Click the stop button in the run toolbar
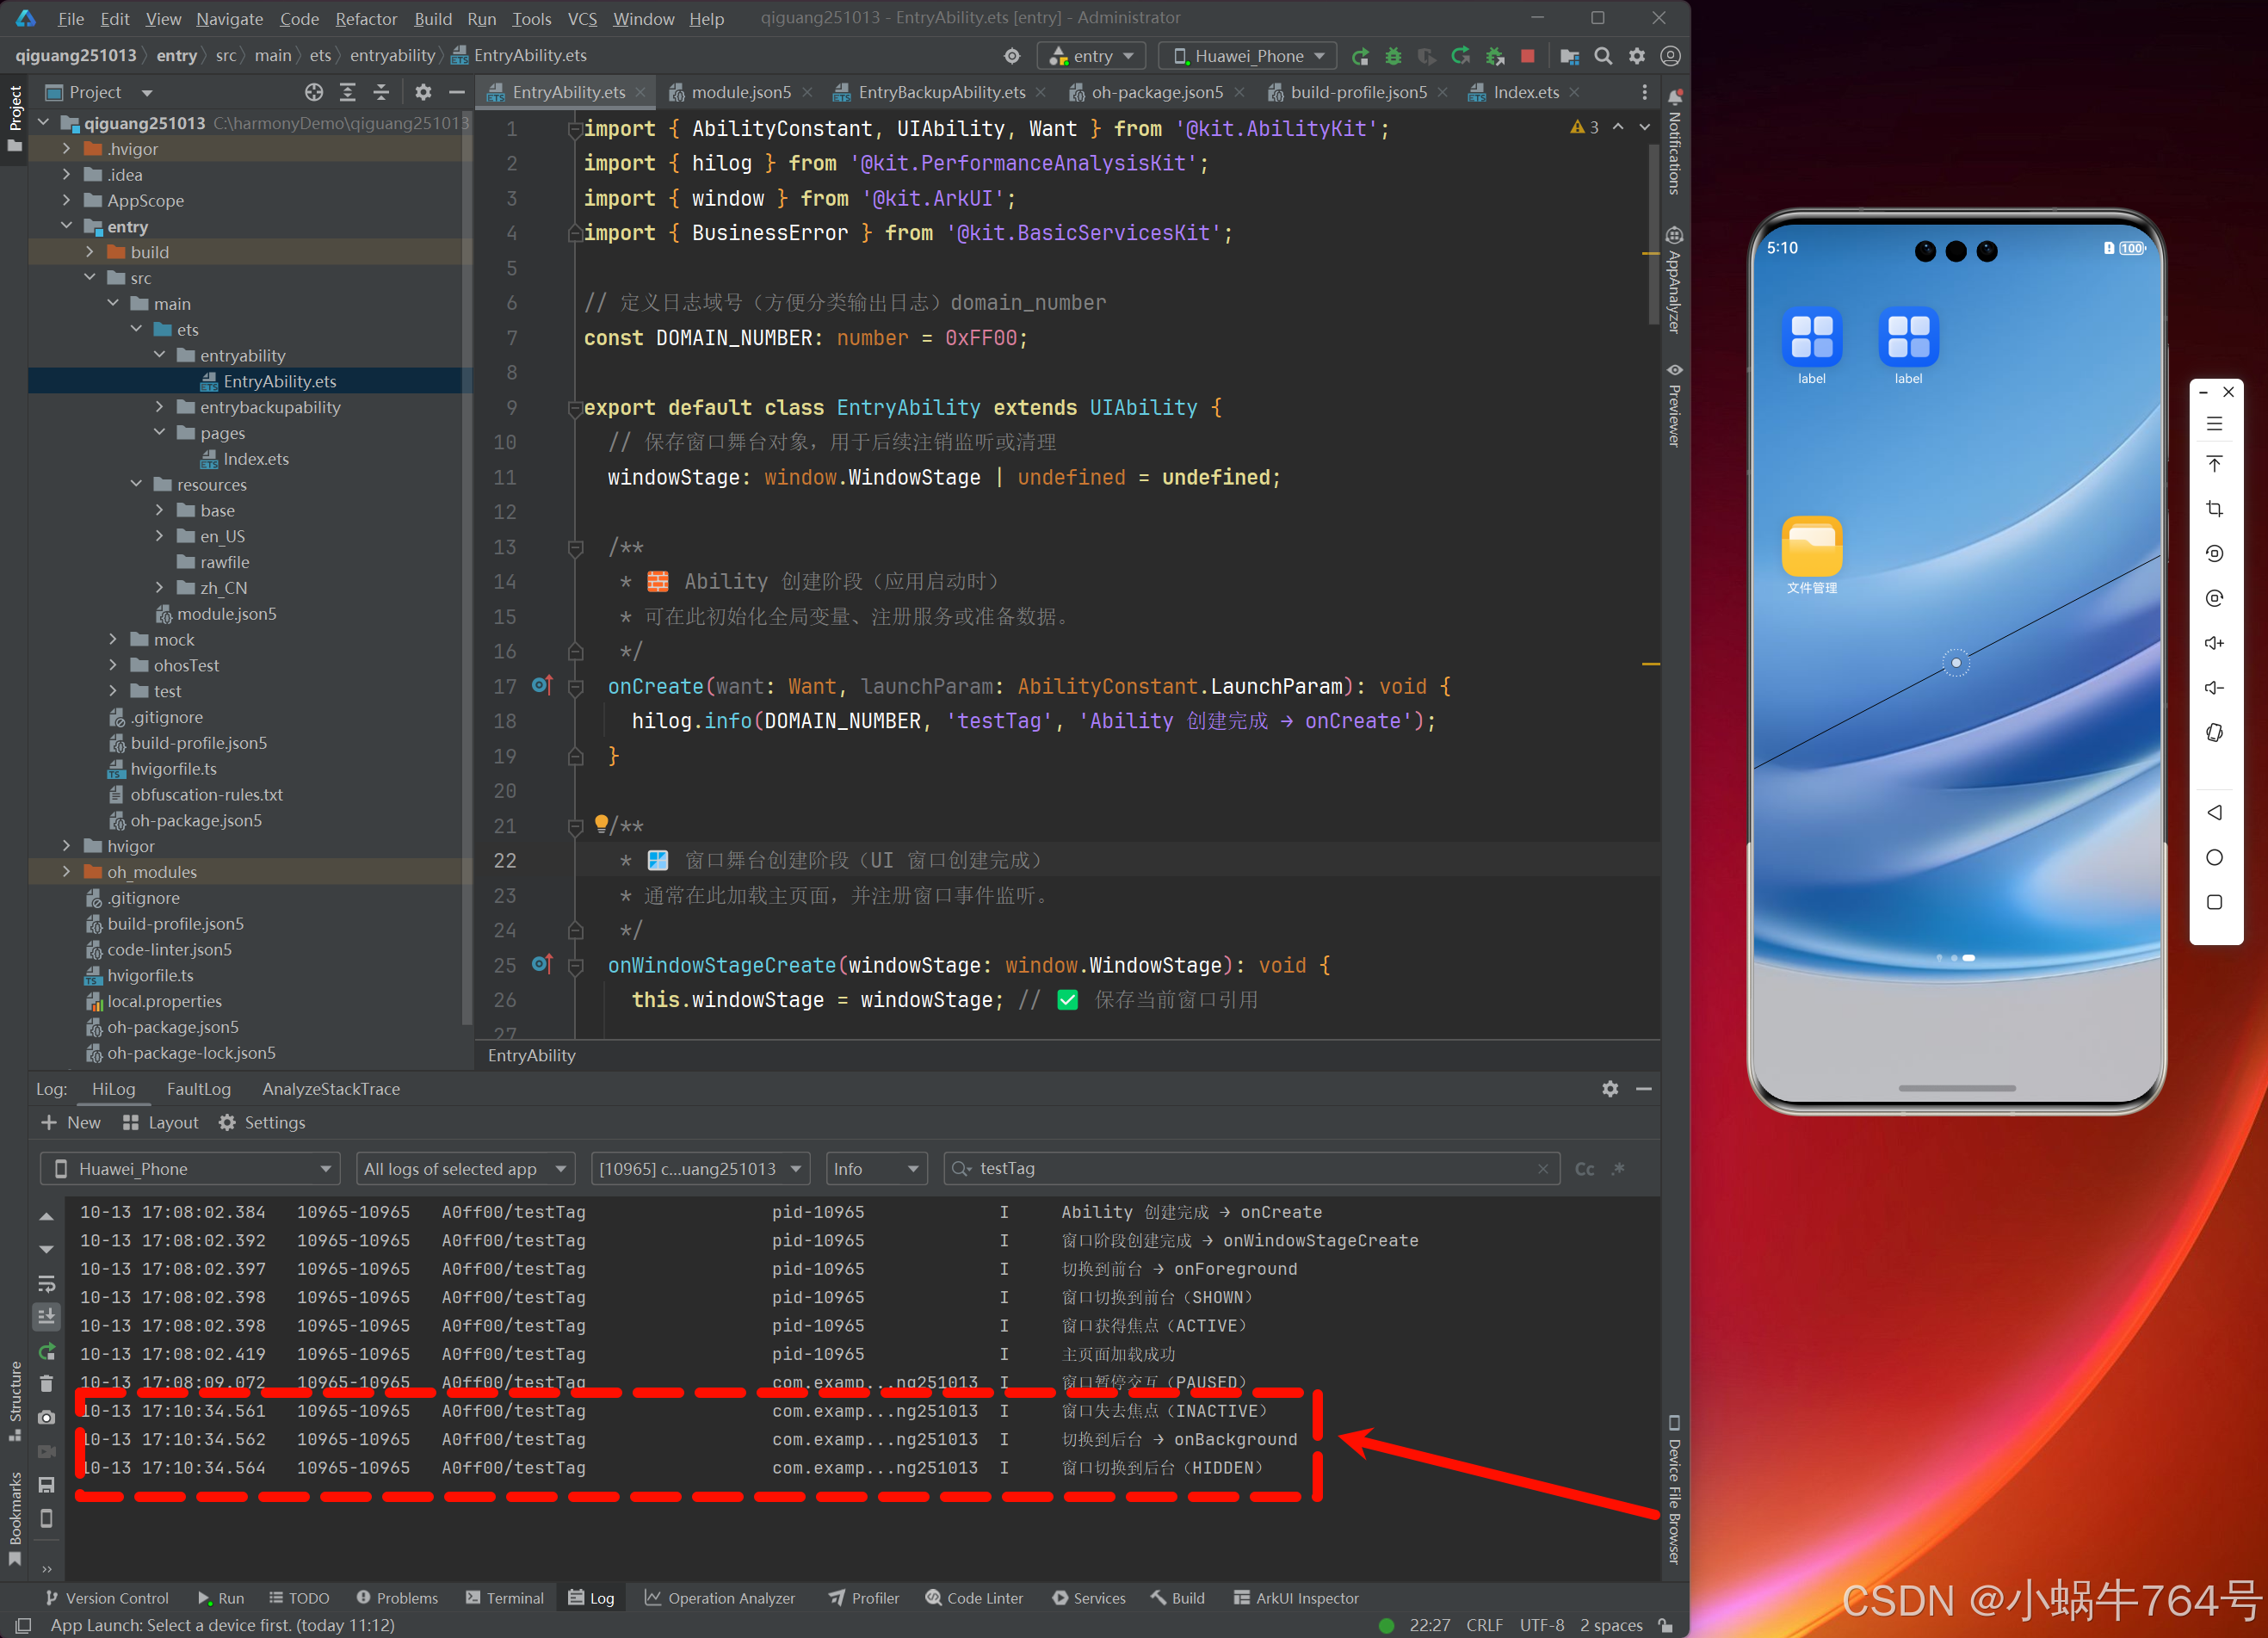Viewport: 2268px width, 1638px height. 1527,56
